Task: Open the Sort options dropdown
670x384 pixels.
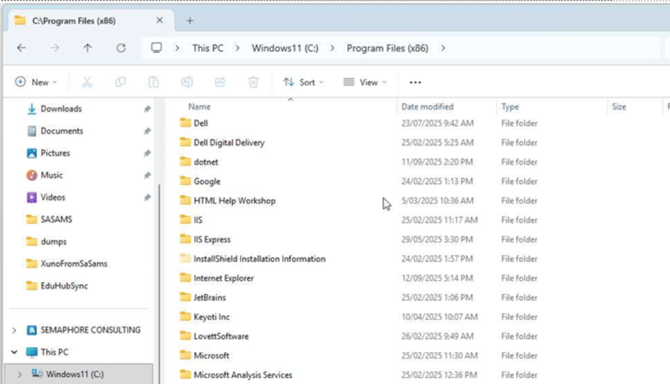Action: tap(303, 82)
